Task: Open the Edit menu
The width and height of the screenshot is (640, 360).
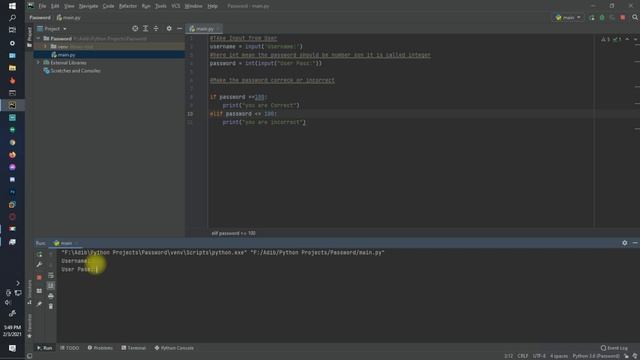Action: [55, 6]
